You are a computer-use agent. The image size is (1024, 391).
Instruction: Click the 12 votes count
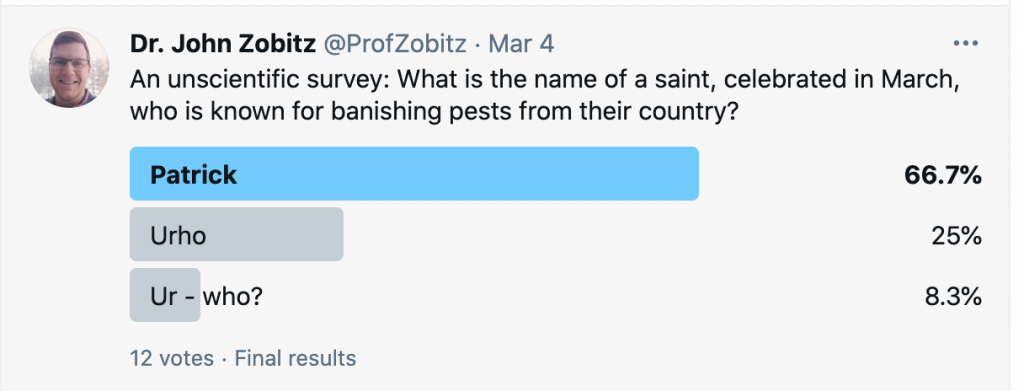point(172,358)
